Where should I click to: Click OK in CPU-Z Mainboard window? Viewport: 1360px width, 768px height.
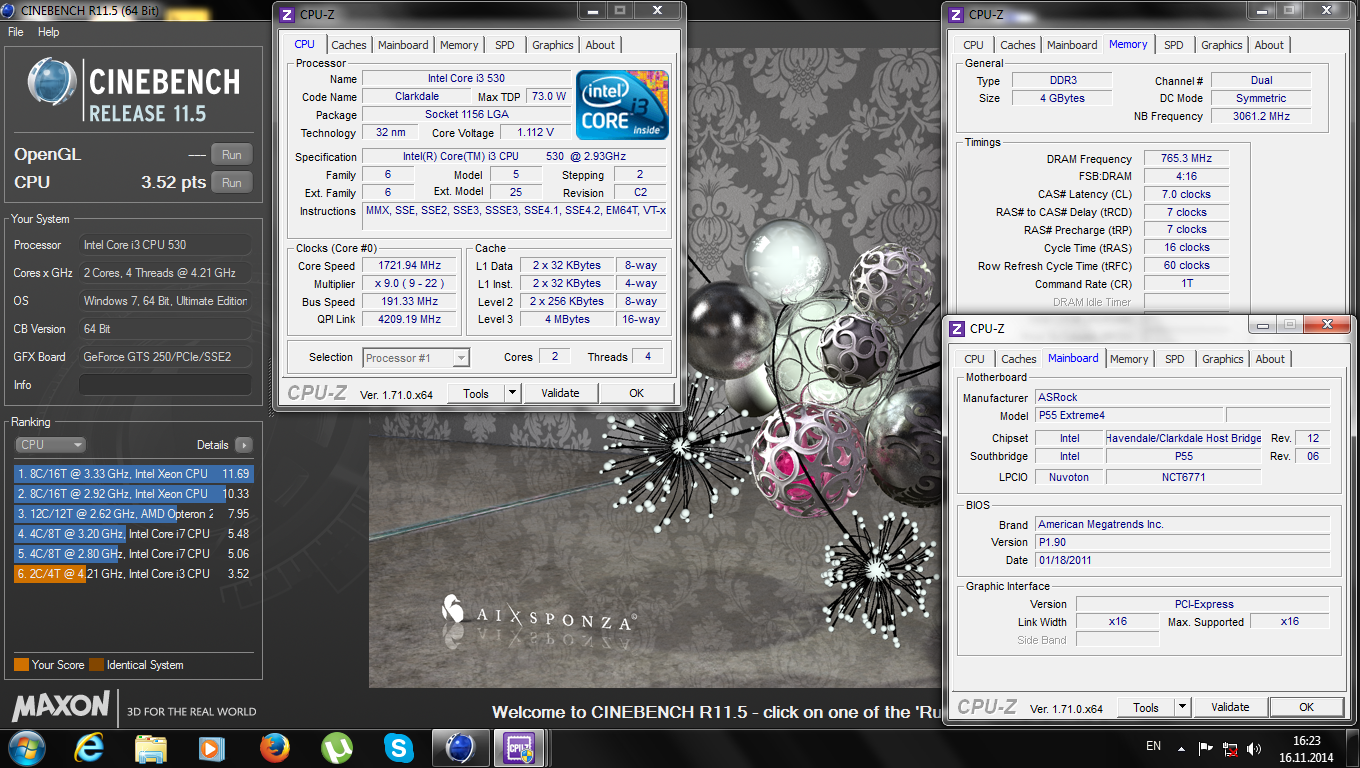(1307, 707)
